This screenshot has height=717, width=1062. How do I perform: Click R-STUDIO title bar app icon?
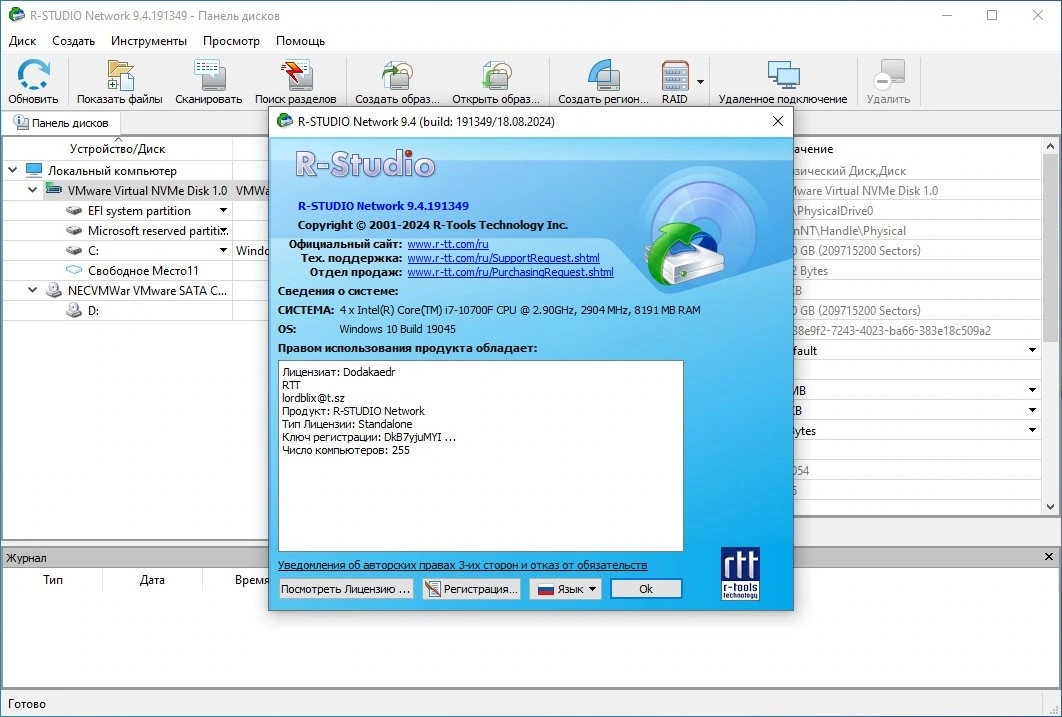click(x=16, y=15)
